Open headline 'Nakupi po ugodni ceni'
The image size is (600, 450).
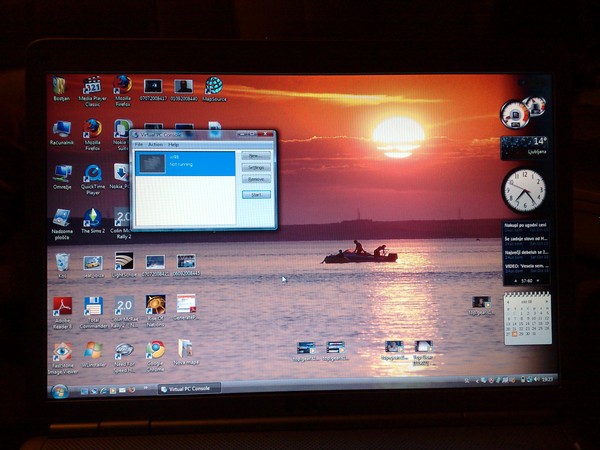[x=526, y=227]
